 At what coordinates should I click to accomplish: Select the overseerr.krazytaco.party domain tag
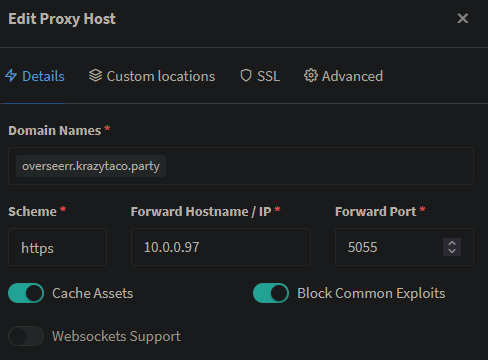coord(91,166)
